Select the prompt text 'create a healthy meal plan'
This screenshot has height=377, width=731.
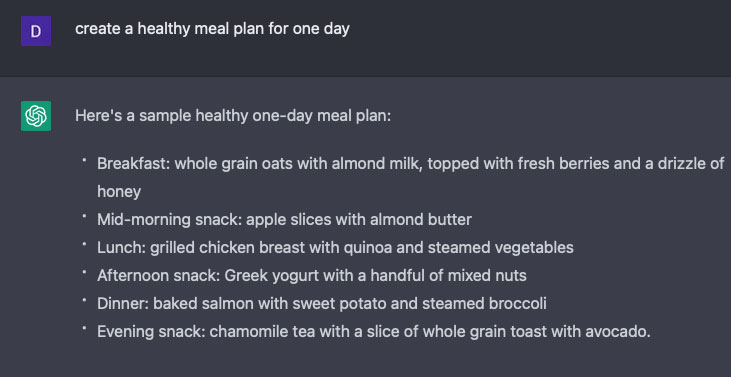coord(170,29)
